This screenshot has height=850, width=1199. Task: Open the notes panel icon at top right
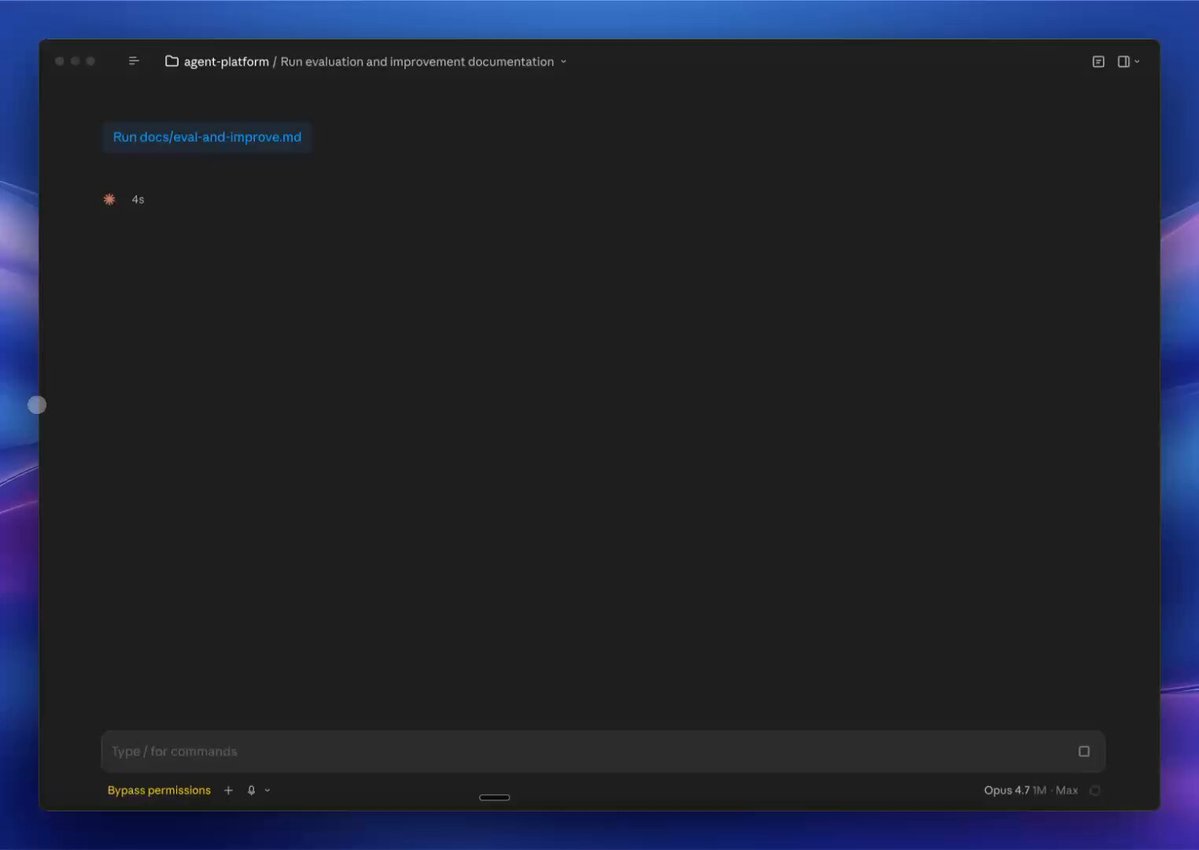[1098, 62]
